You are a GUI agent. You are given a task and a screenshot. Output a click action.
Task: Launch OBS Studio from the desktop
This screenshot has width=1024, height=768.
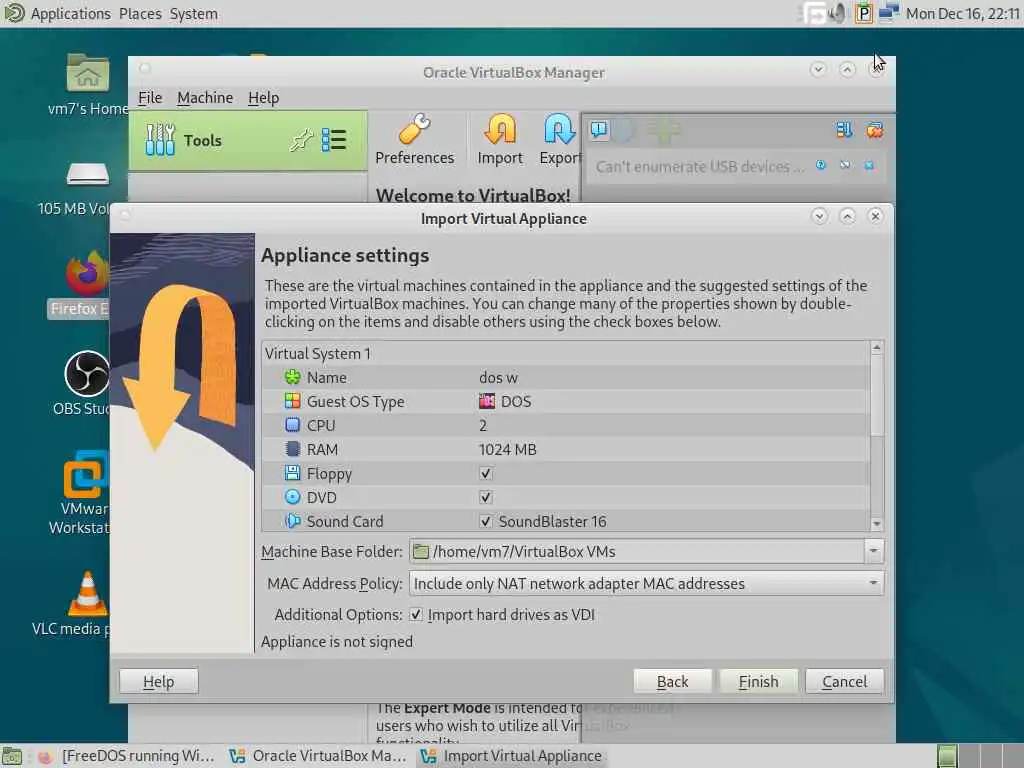pos(88,384)
